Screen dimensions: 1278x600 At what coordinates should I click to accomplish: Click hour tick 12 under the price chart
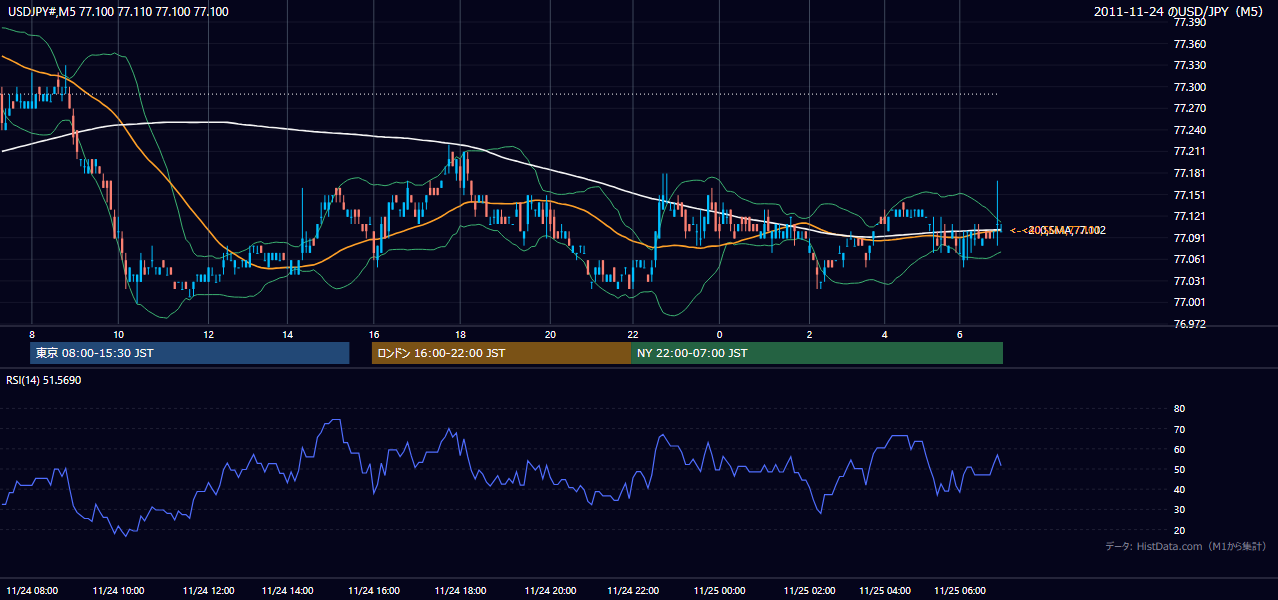pos(208,334)
